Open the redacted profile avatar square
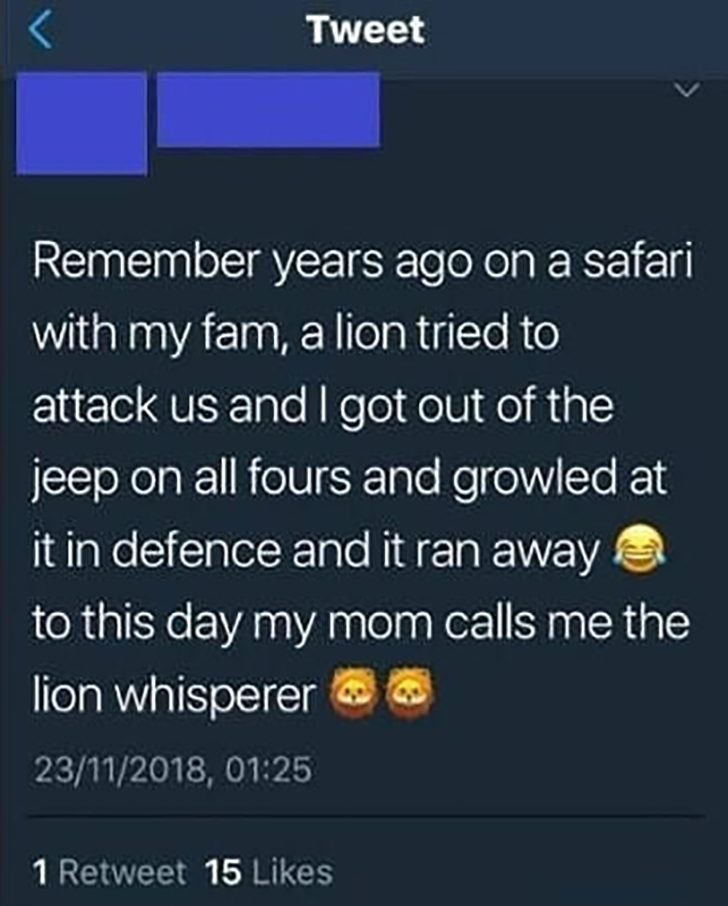The width and height of the screenshot is (728, 906). point(81,123)
